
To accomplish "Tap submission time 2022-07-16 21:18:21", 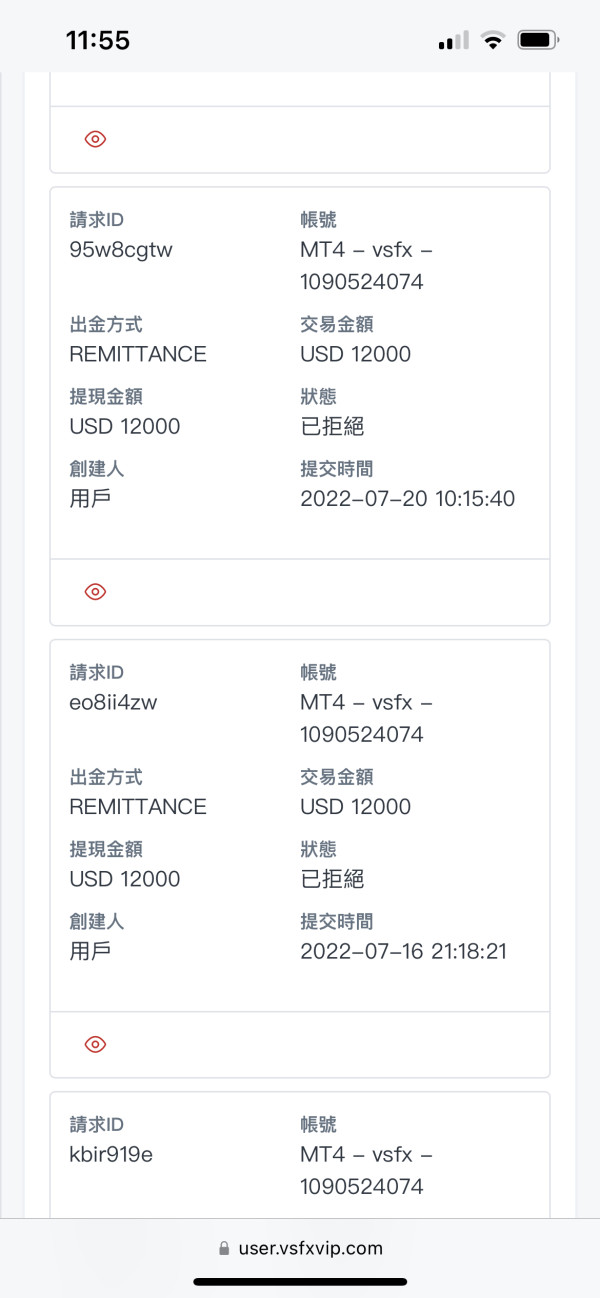I will [x=403, y=950].
